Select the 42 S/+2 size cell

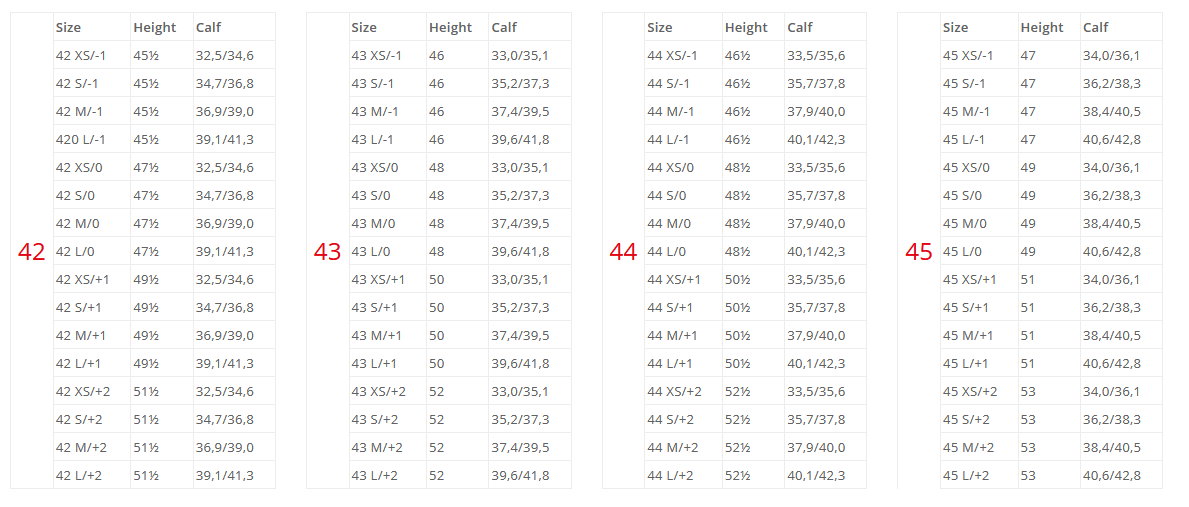[x=92, y=420]
